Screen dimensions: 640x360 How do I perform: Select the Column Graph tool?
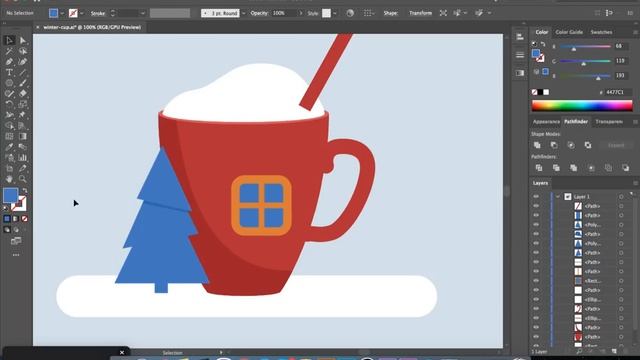pyautogui.click(x=23, y=158)
